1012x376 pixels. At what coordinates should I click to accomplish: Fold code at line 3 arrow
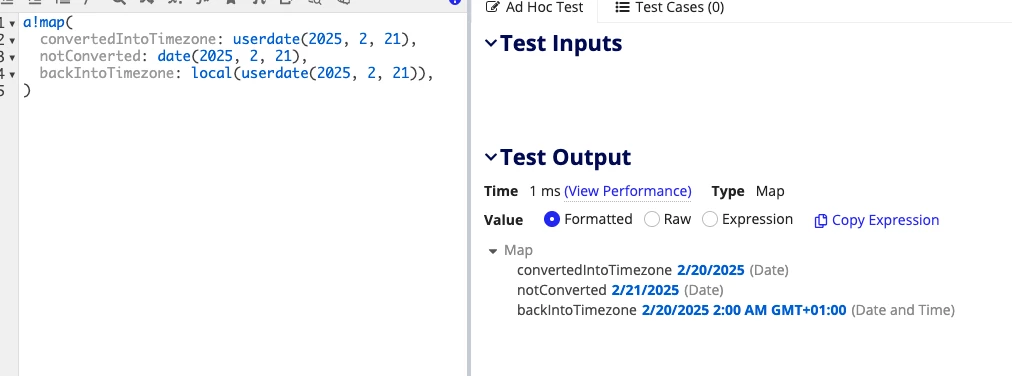(x=12, y=57)
